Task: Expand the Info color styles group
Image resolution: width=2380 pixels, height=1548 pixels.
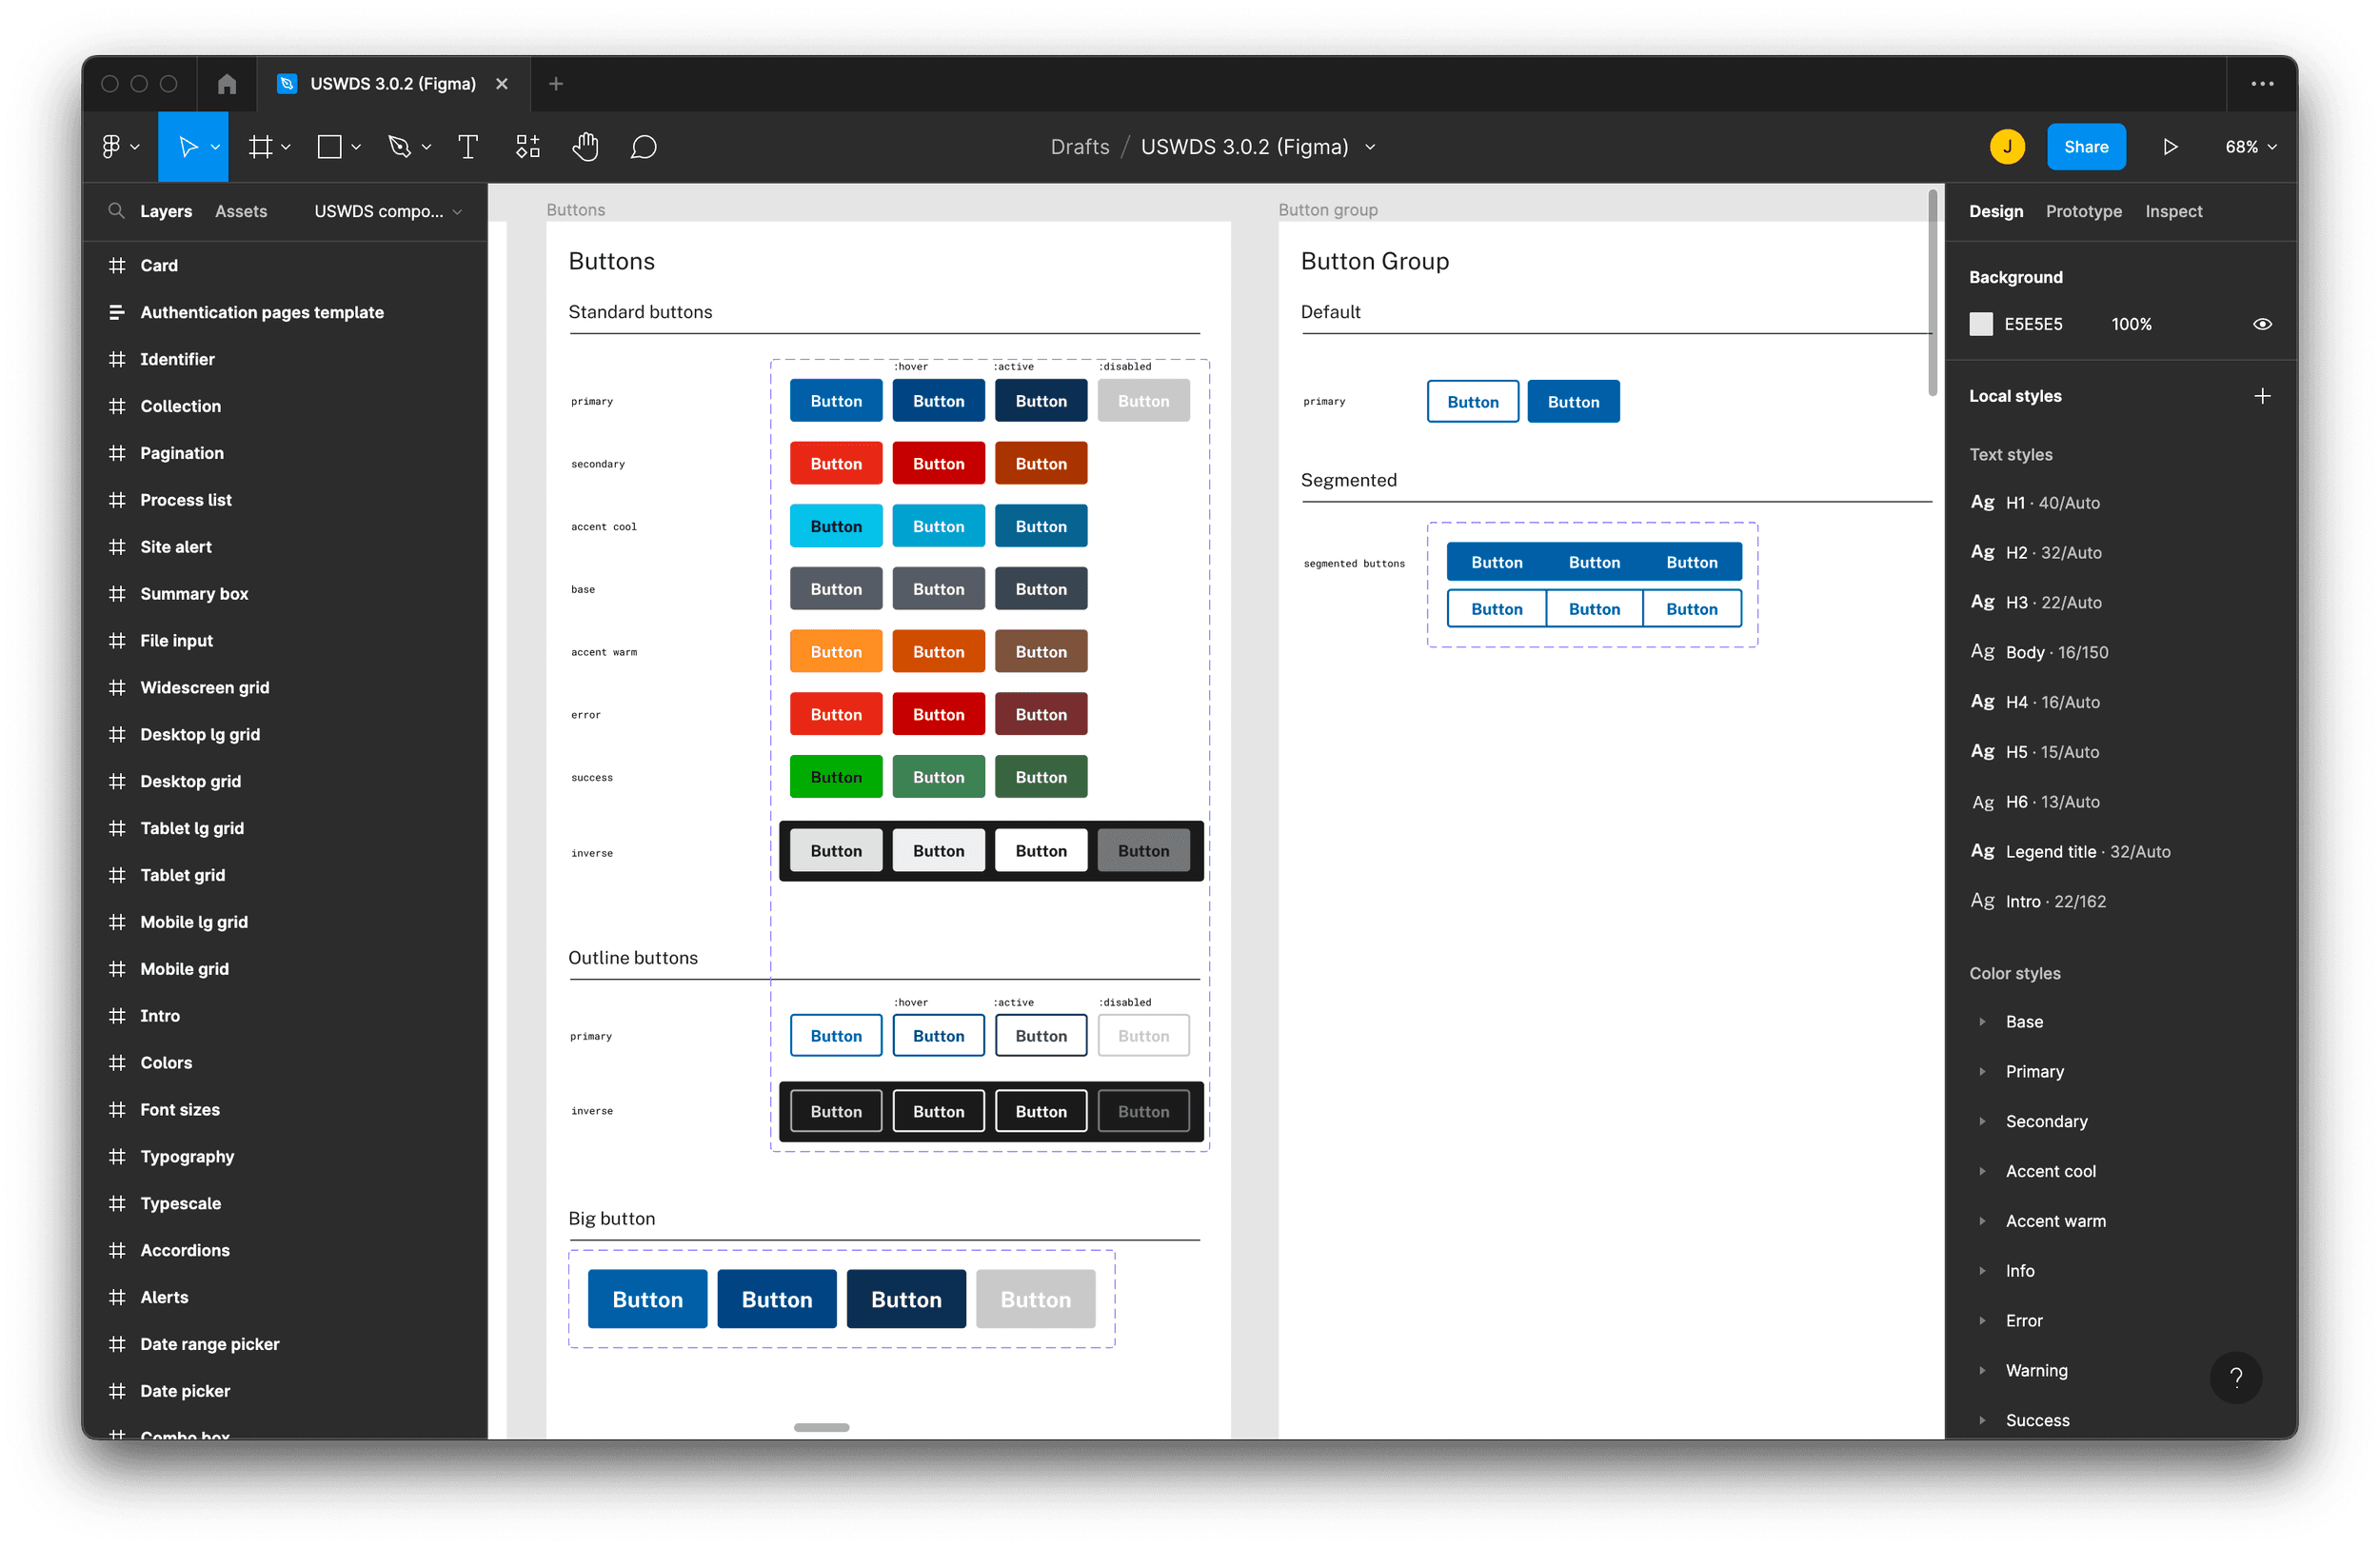Action: point(1982,1270)
